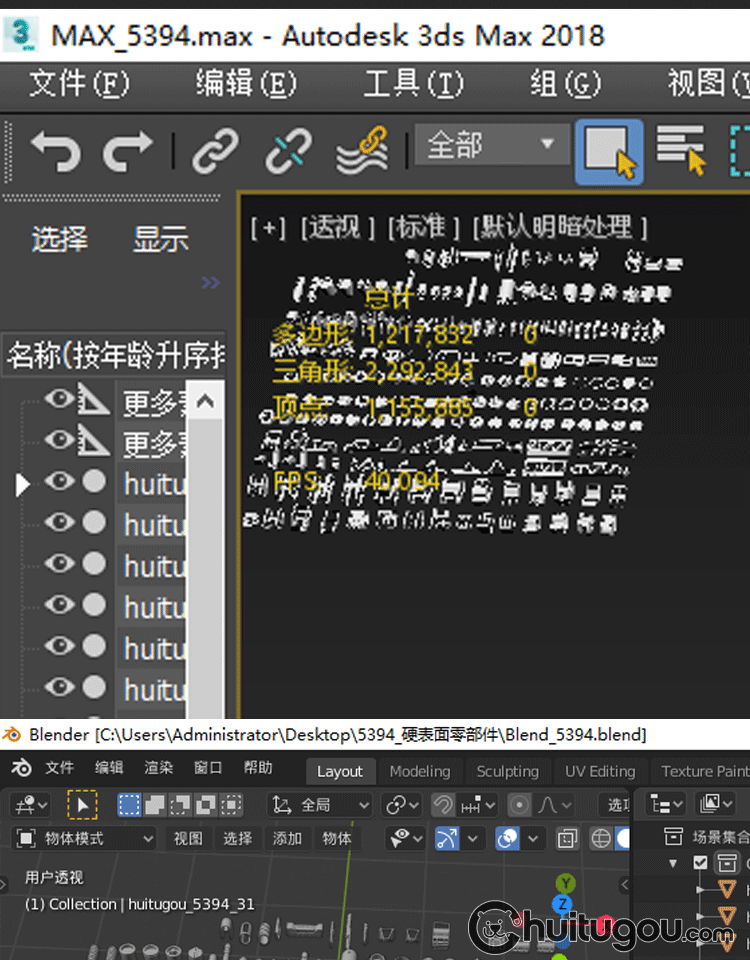Click the Redo arrow in 3ds Max
This screenshot has height=960, width=750.
point(127,151)
